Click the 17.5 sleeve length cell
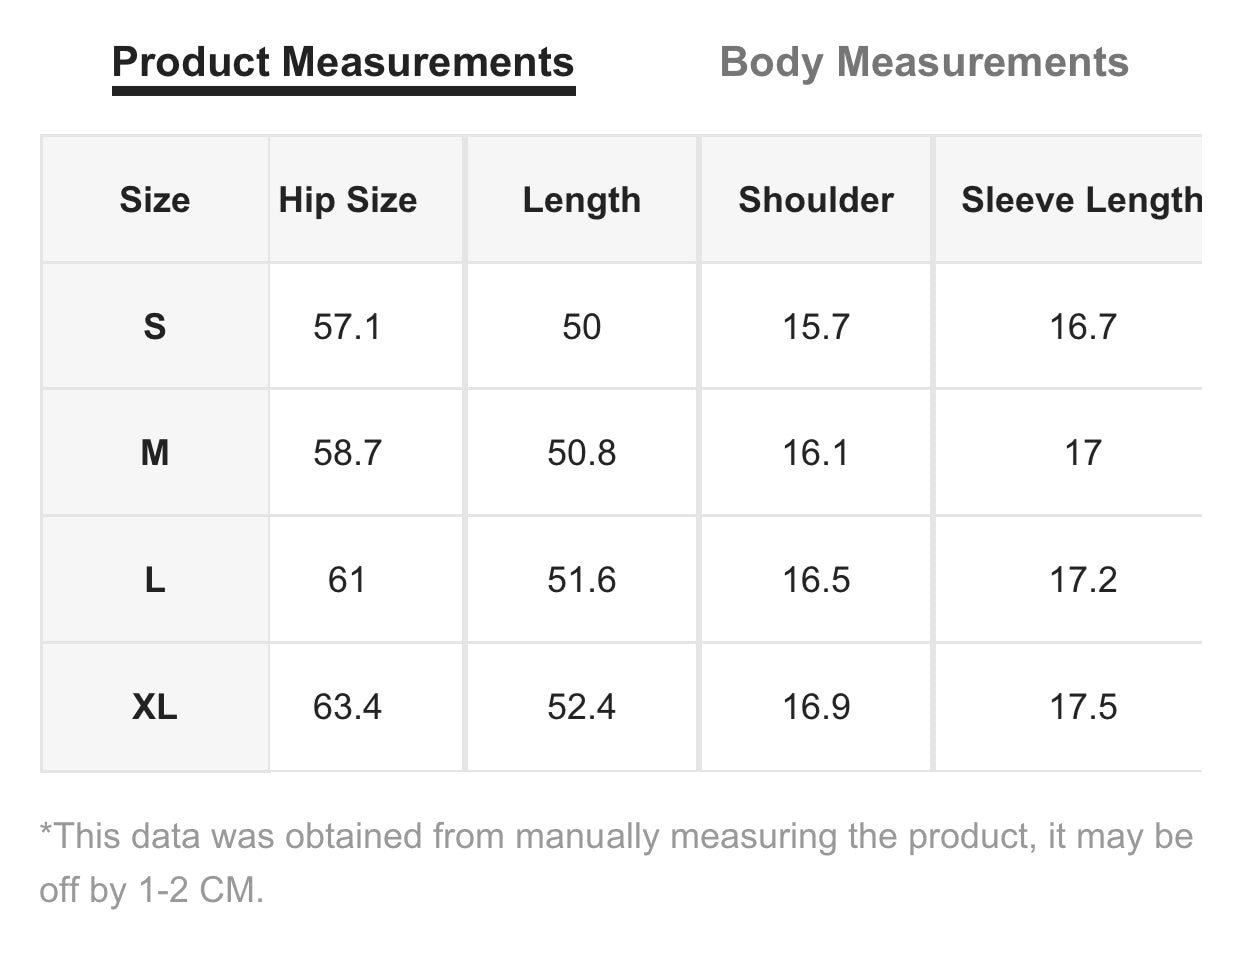This screenshot has height=963, width=1242. 1083,707
